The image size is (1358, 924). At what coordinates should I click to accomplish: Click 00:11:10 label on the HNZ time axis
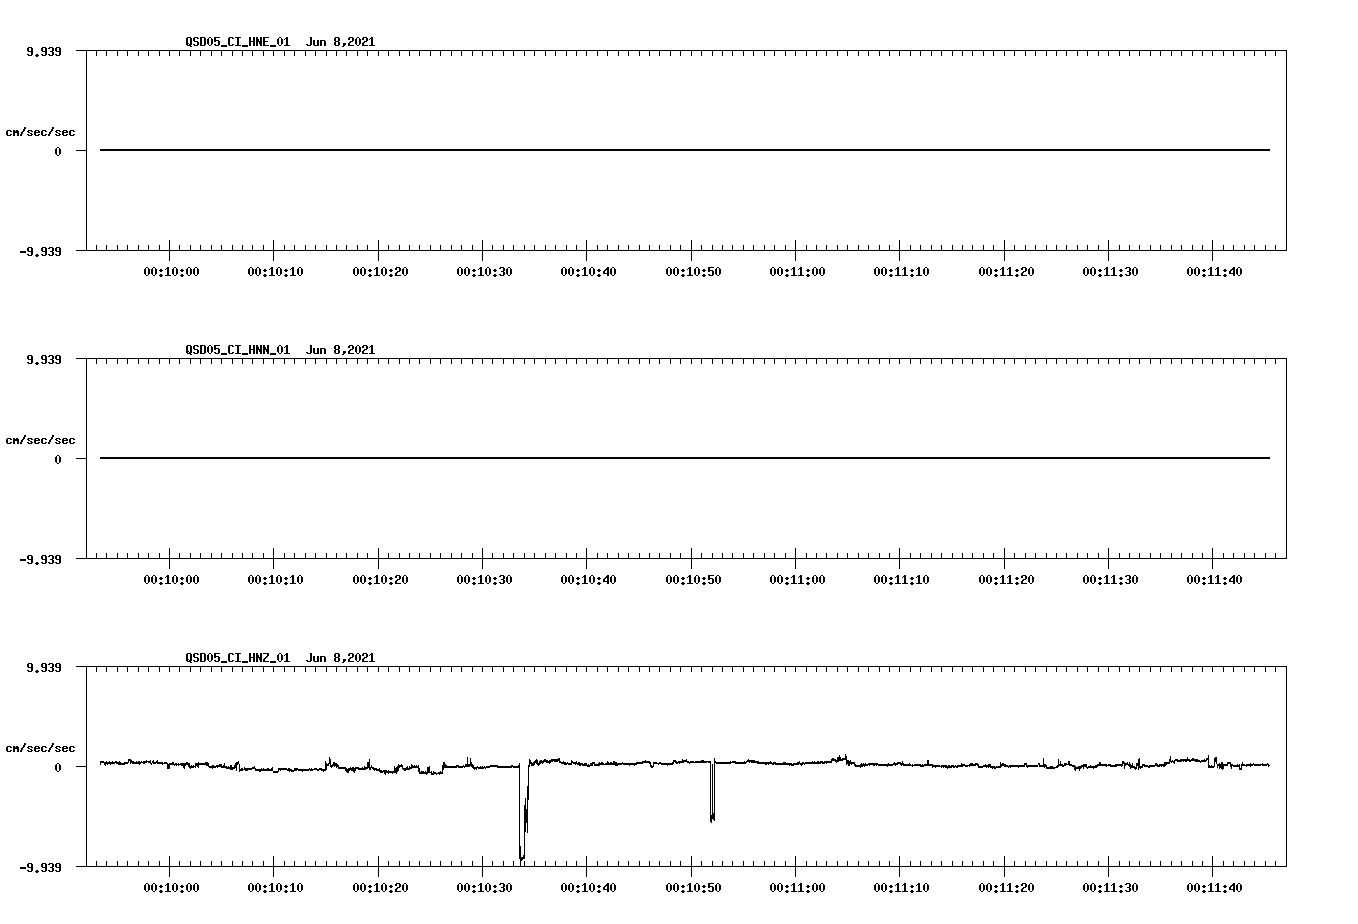click(x=901, y=888)
